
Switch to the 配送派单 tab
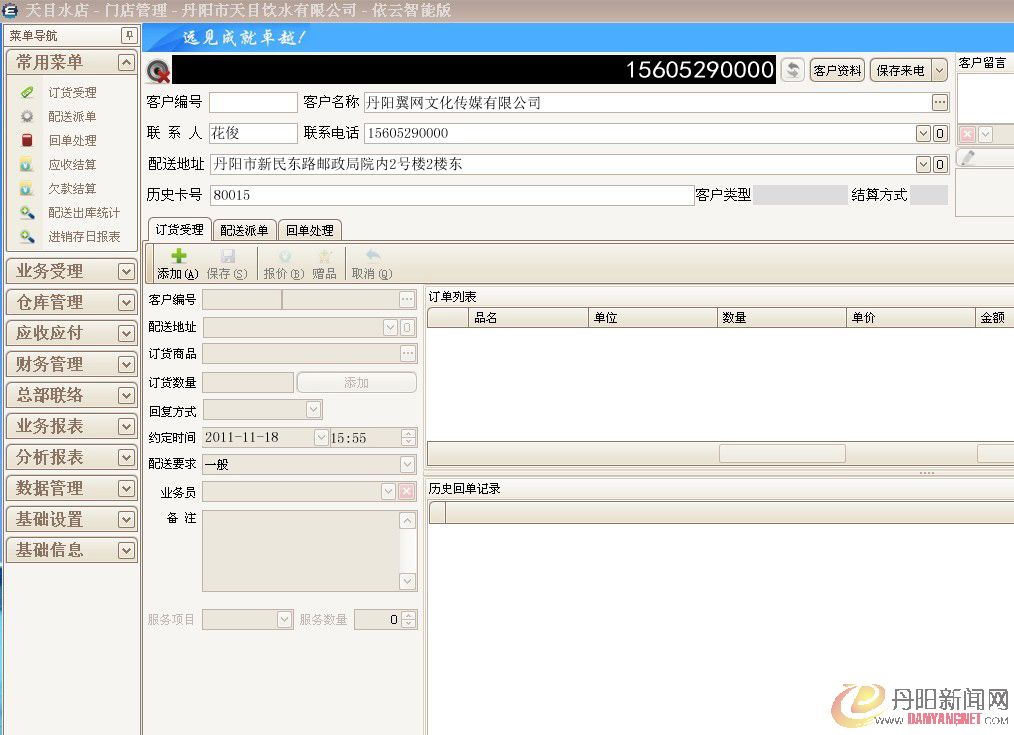[244, 230]
